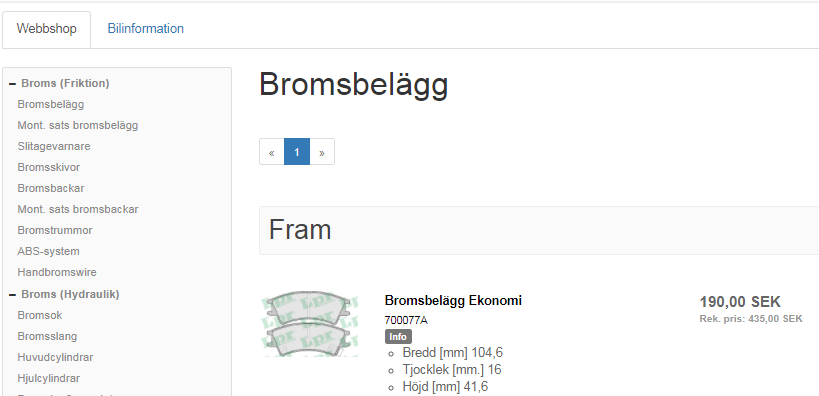The height and width of the screenshot is (396, 819).
Task: Switch to the Bilinformation tab
Action: pos(146,29)
